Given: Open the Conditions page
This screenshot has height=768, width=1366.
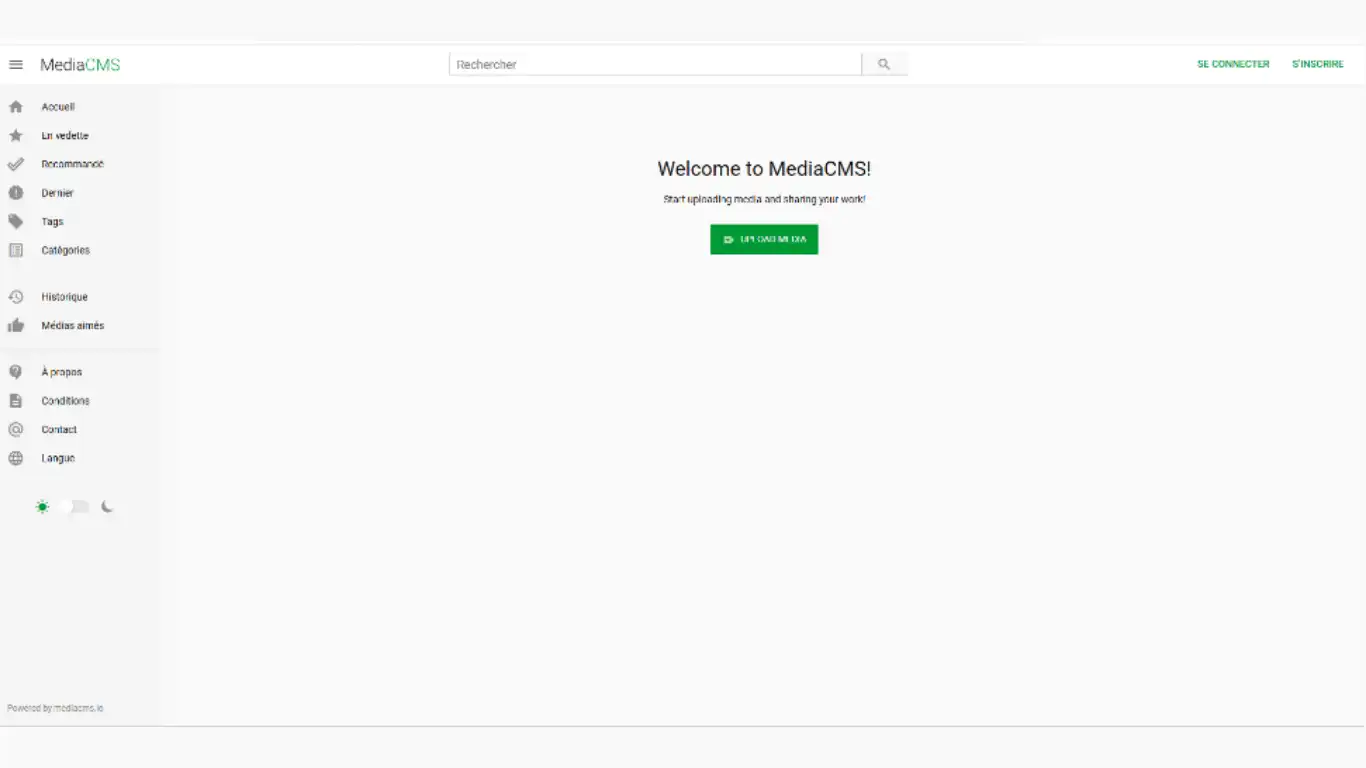Looking at the screenshot, I should [x=63, y=400].
